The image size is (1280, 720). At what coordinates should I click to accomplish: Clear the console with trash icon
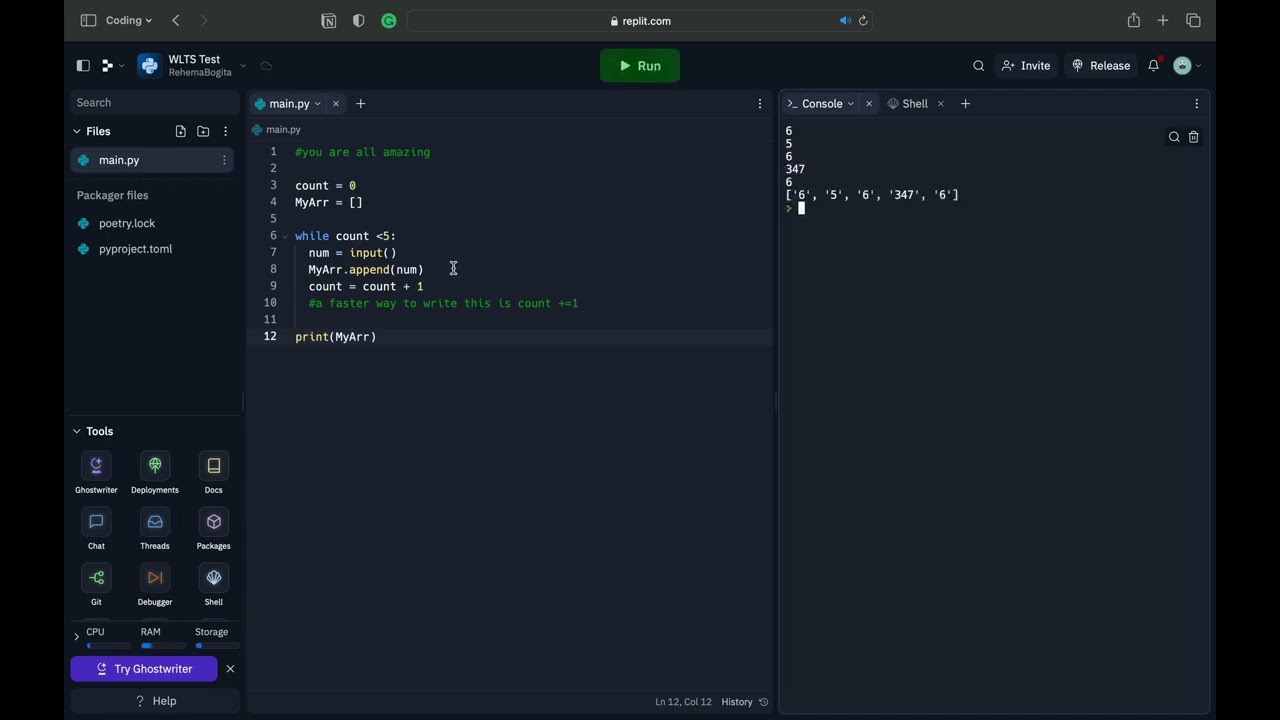click(1194, 137)
